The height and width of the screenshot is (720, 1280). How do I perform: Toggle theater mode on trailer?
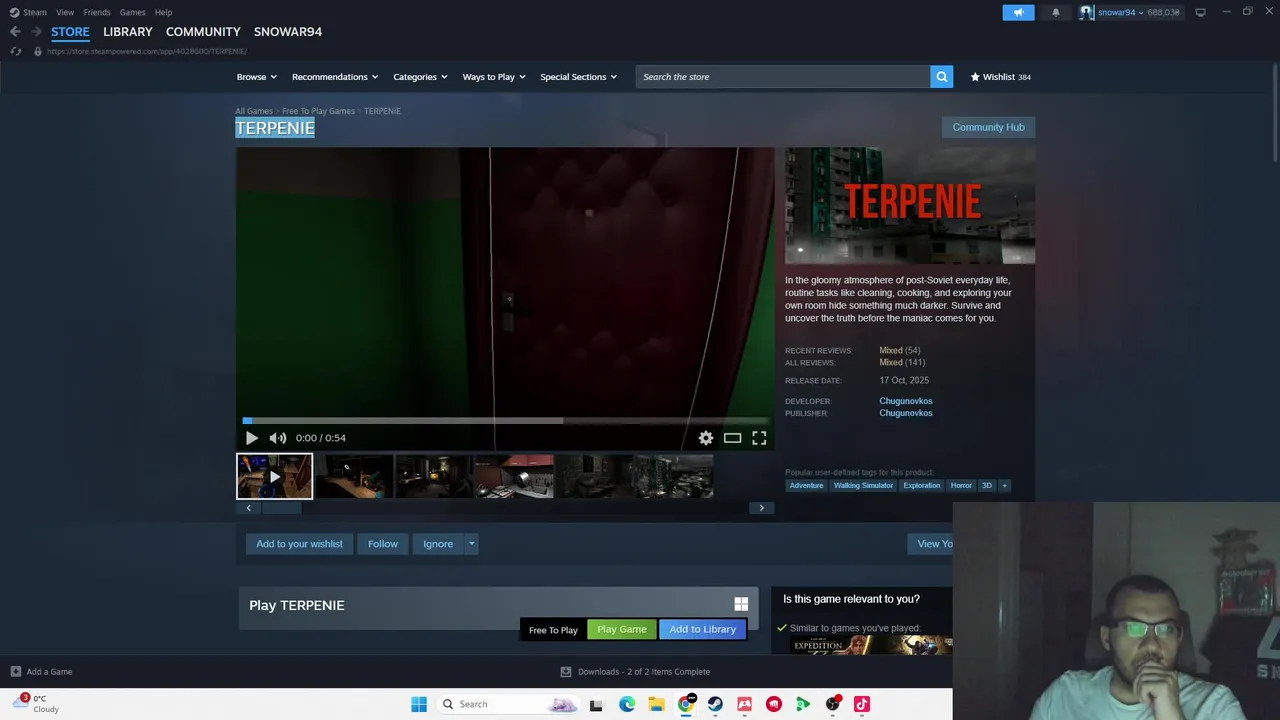[733, 438]
